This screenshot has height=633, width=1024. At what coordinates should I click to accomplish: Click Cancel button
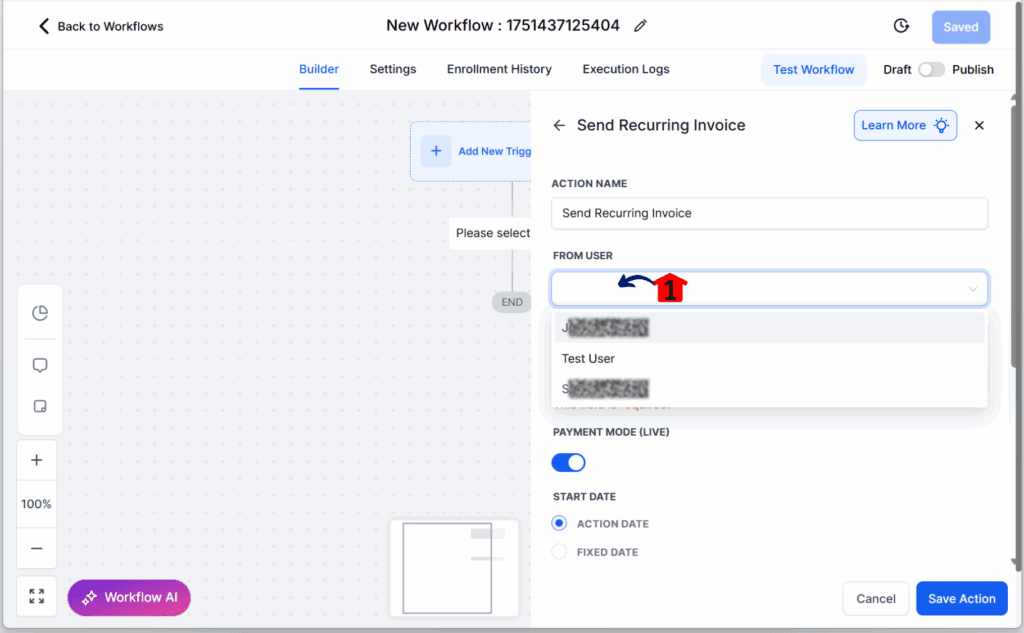876,598
